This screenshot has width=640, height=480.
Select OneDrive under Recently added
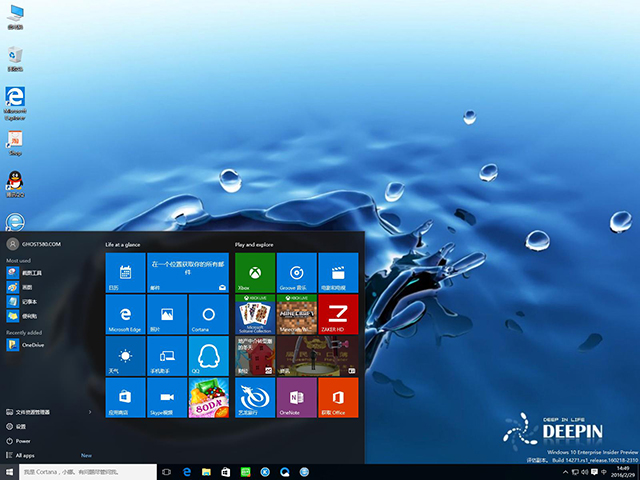click(x=32, y=345)
